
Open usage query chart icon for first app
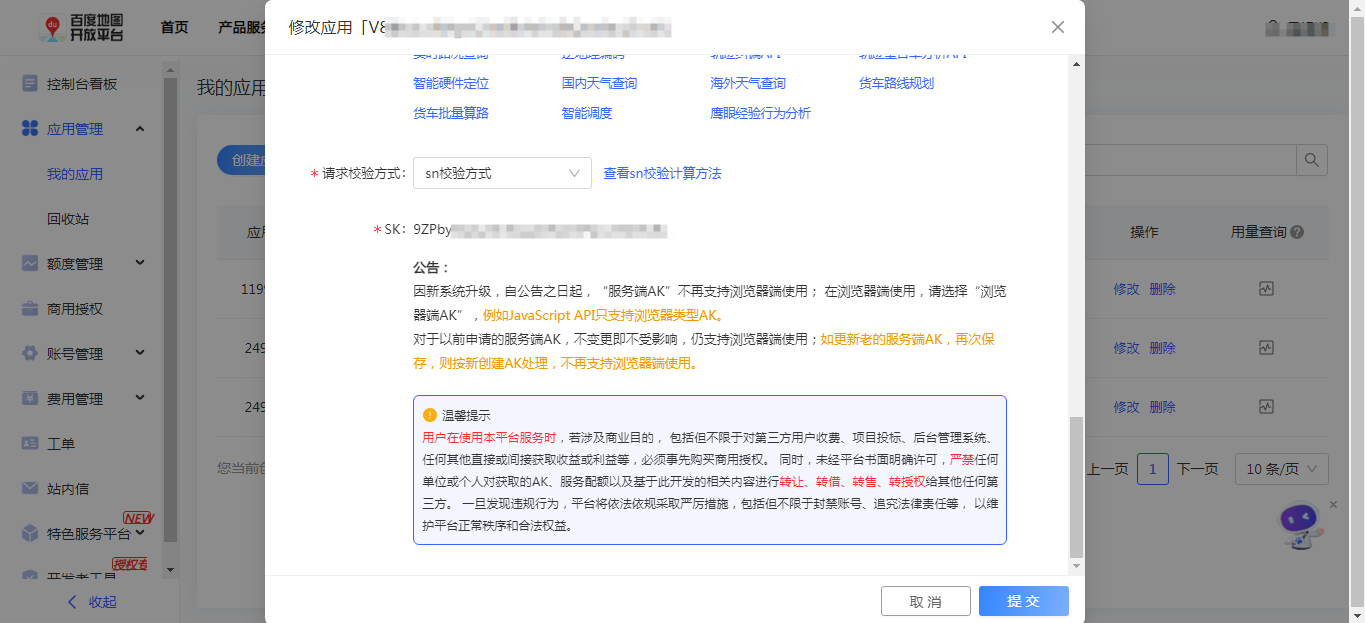[x=1266, y=288]
